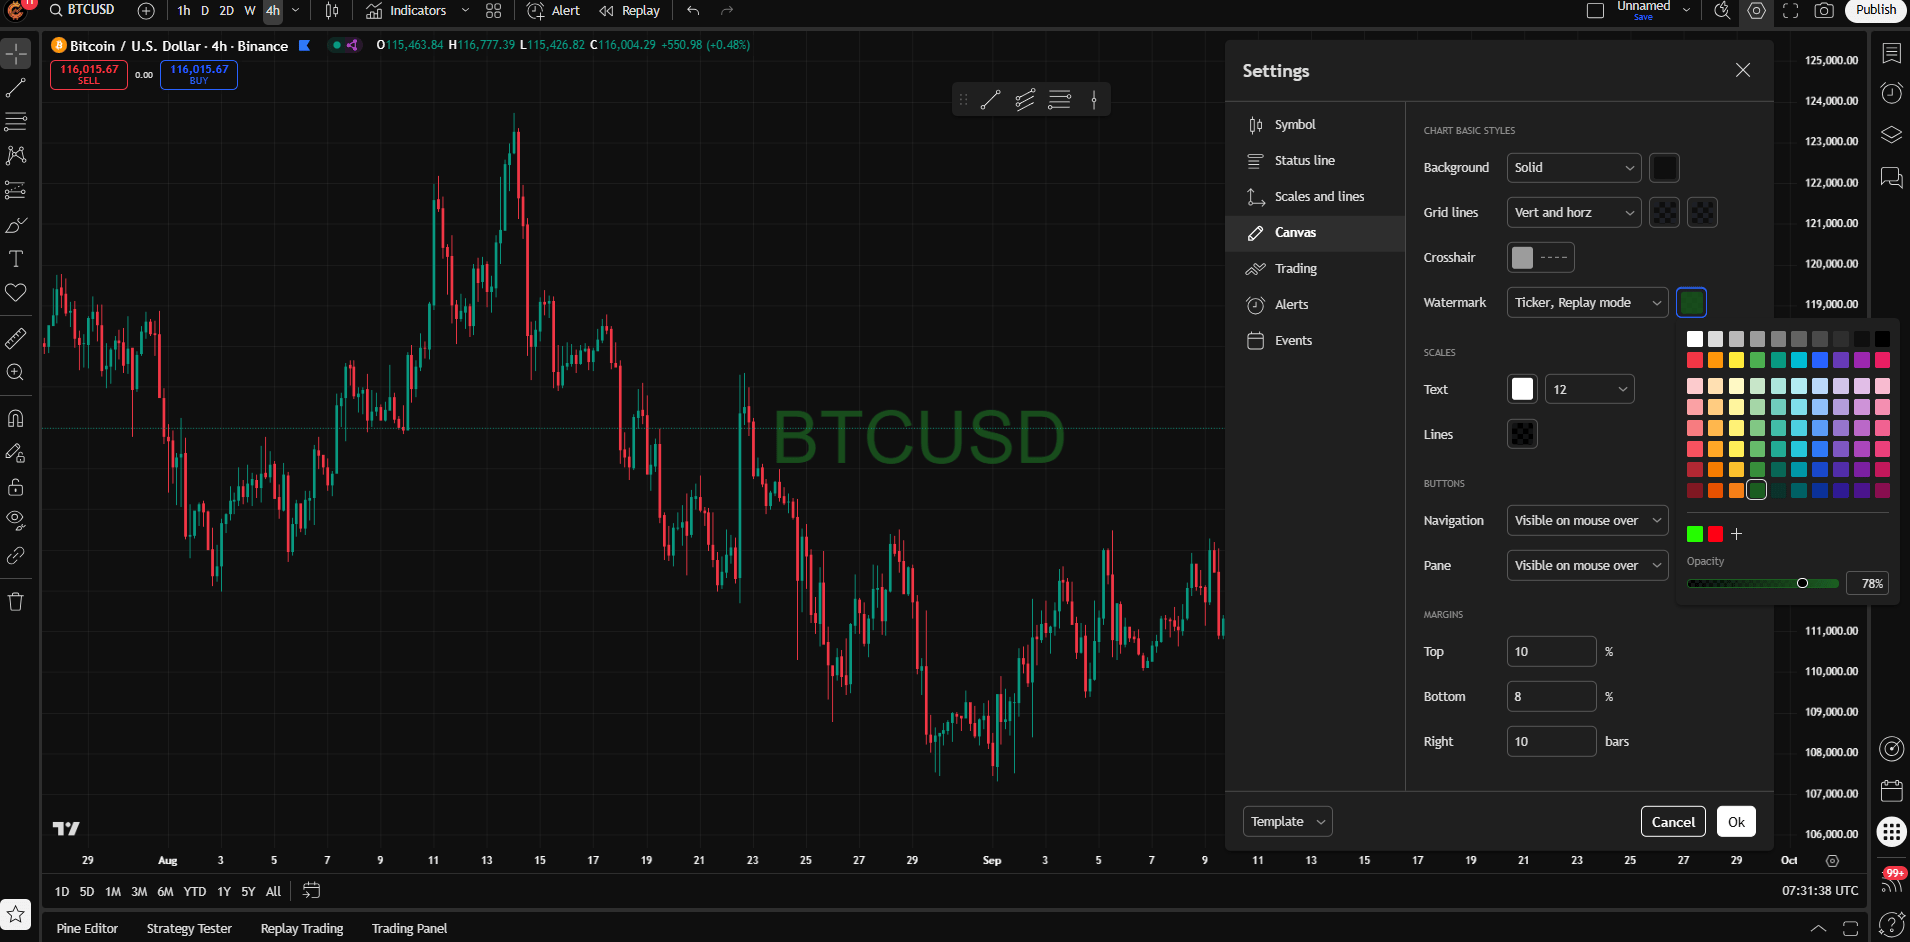
Task: Open the Pine Editor panel
Action: click(87, 929)
